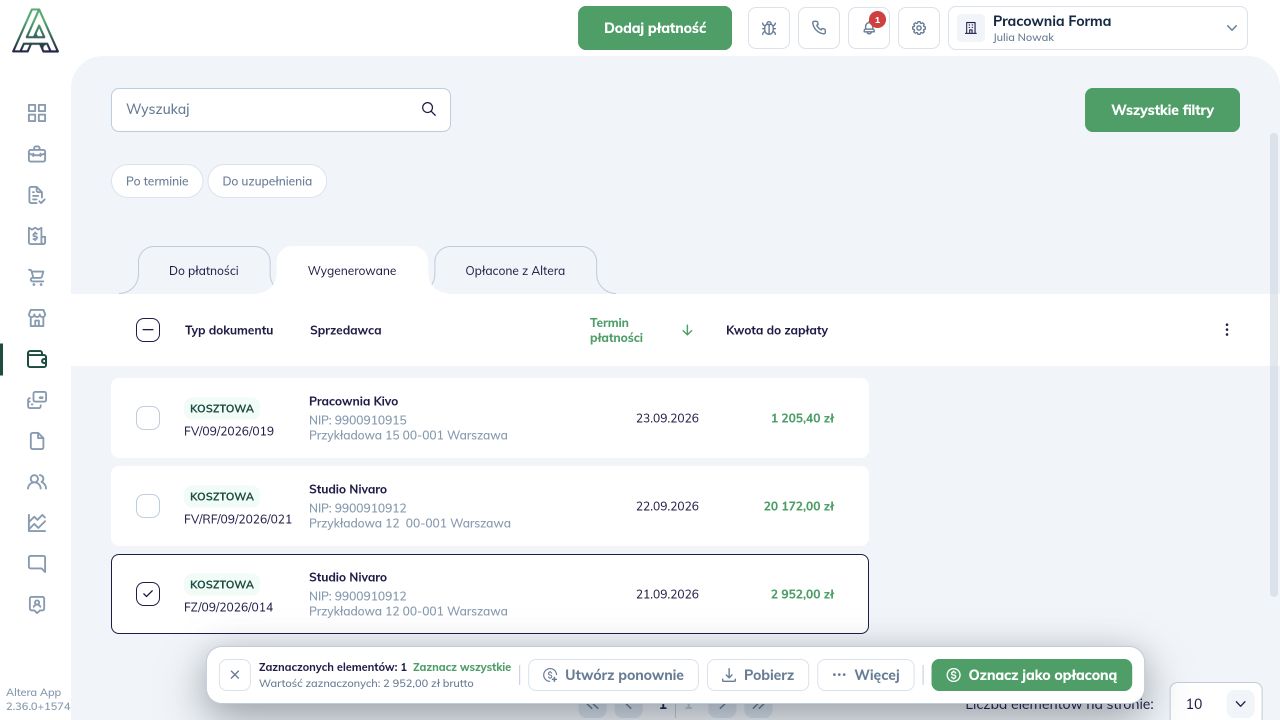Open notifications bell with red badge

pyautogui.click(x=869, y=28)
